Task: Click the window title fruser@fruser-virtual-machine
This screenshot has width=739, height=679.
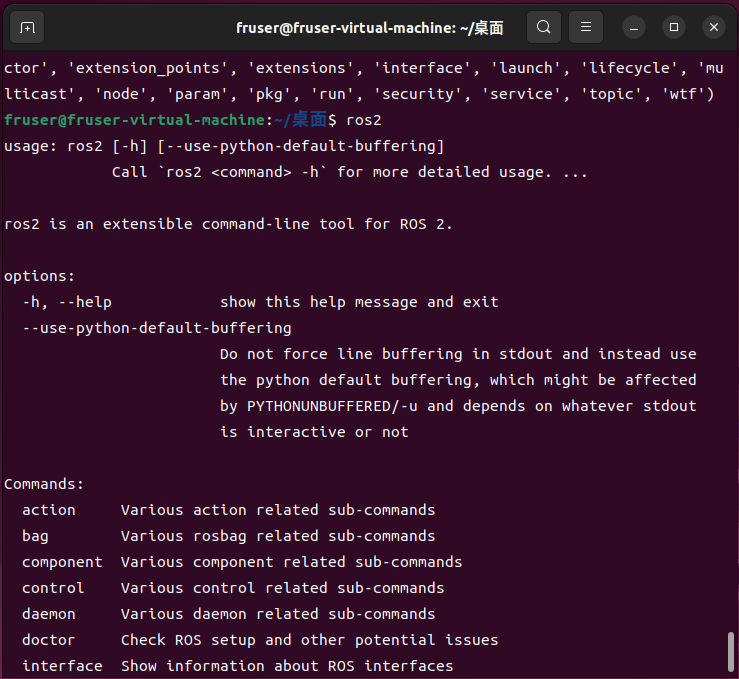Action: [x=370, y=28]
